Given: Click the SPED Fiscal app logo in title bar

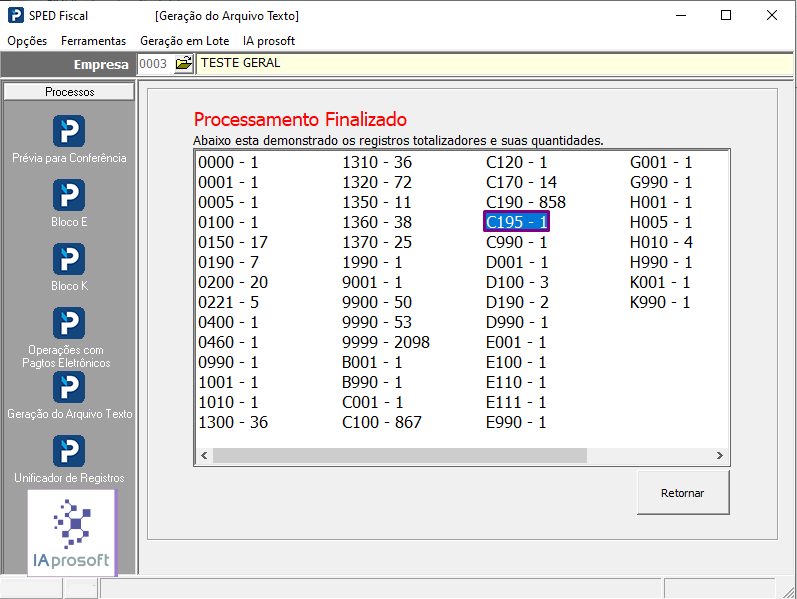Looking at the screenshot, I should 16,15.
